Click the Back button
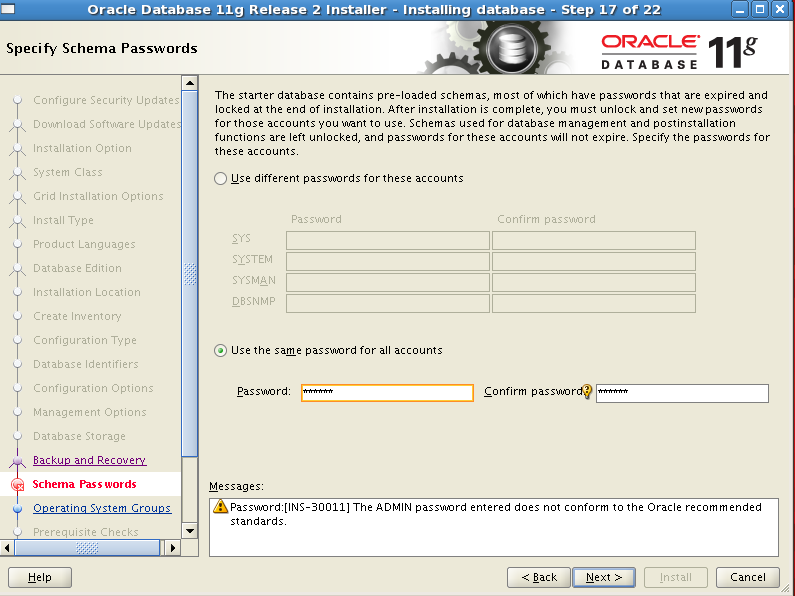795x596 pixels. pos(538,577)
